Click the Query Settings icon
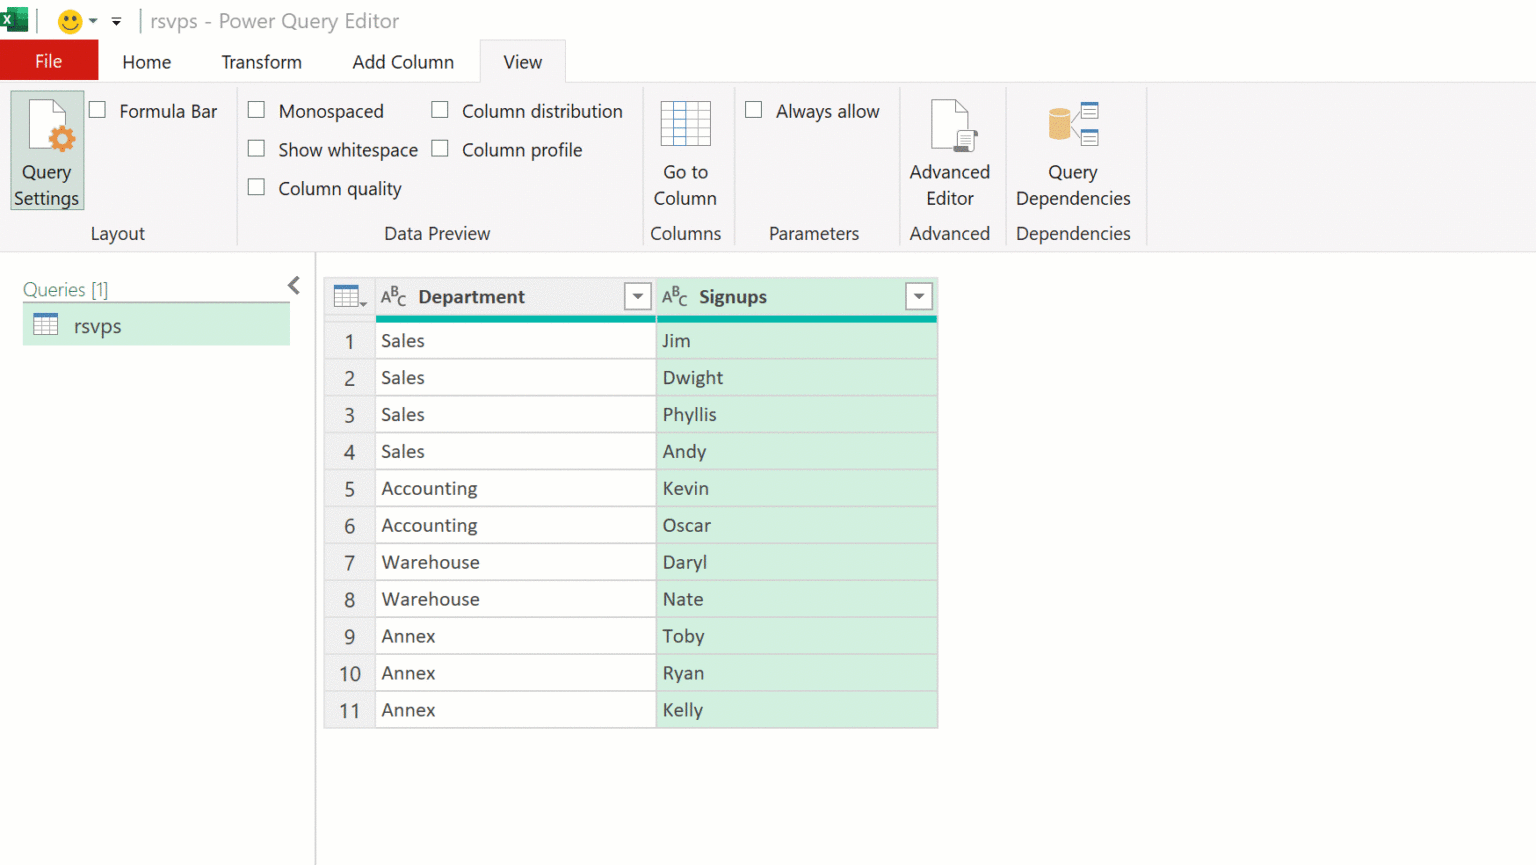Screen dimensions: 1536x865 pyautogui.click(x=47, y=150)
